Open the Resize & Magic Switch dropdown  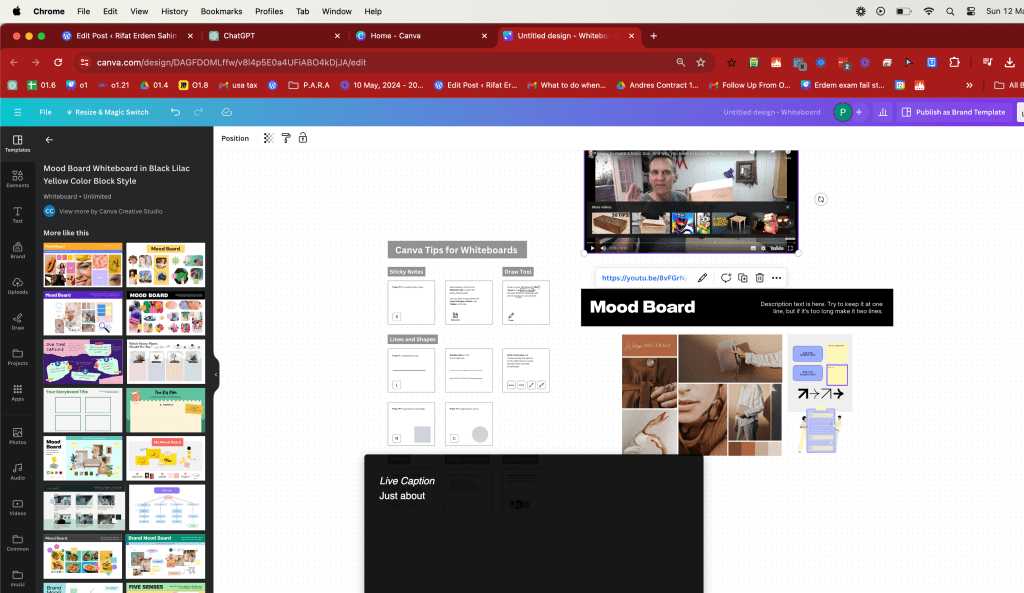point(108,112)
